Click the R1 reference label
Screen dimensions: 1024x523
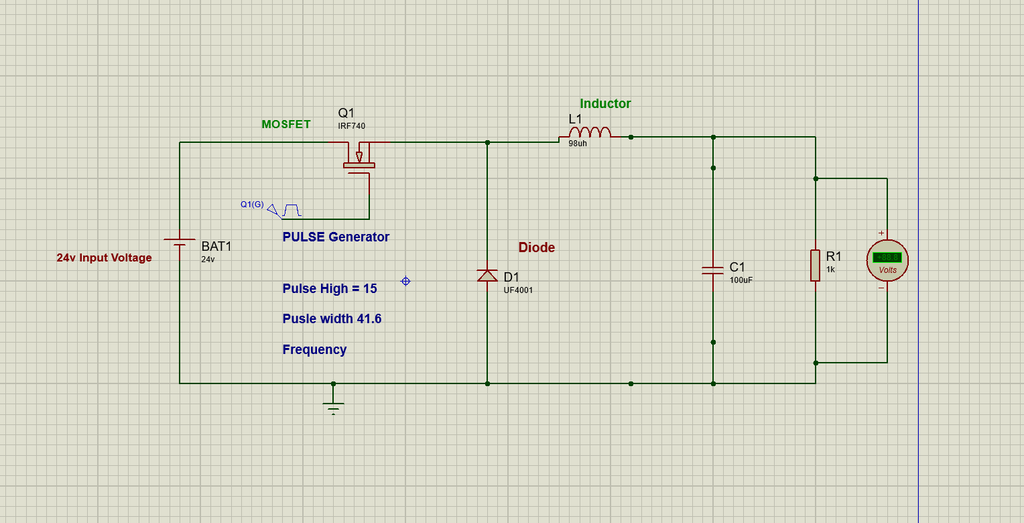(x=834, y=256)
